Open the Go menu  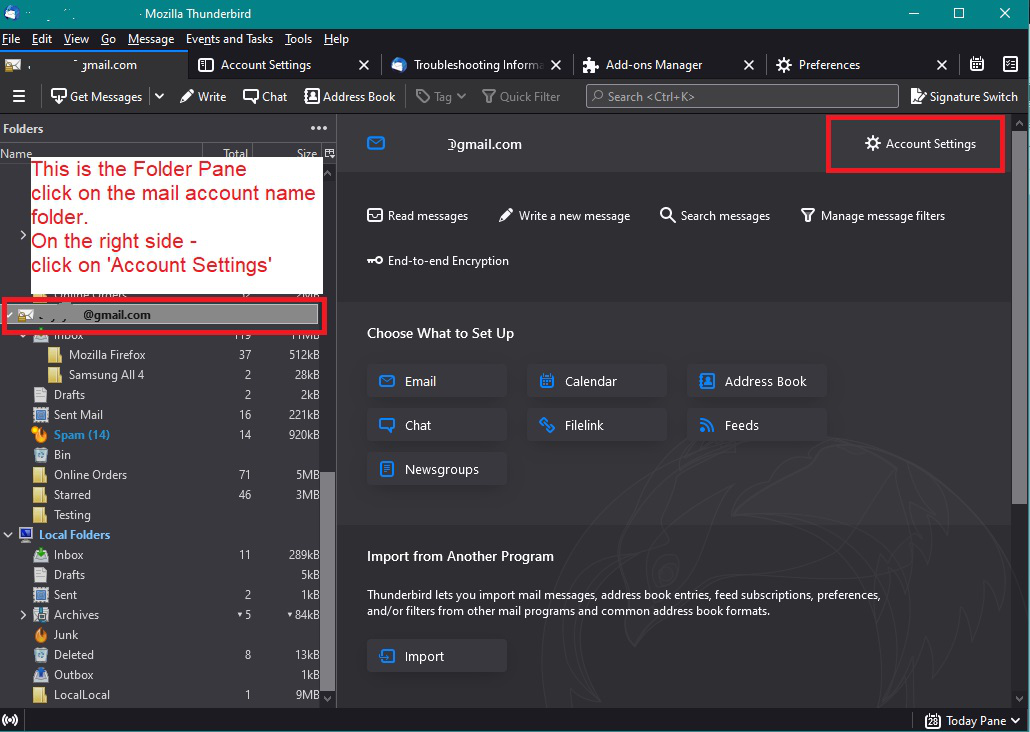[x=108, y=39]
